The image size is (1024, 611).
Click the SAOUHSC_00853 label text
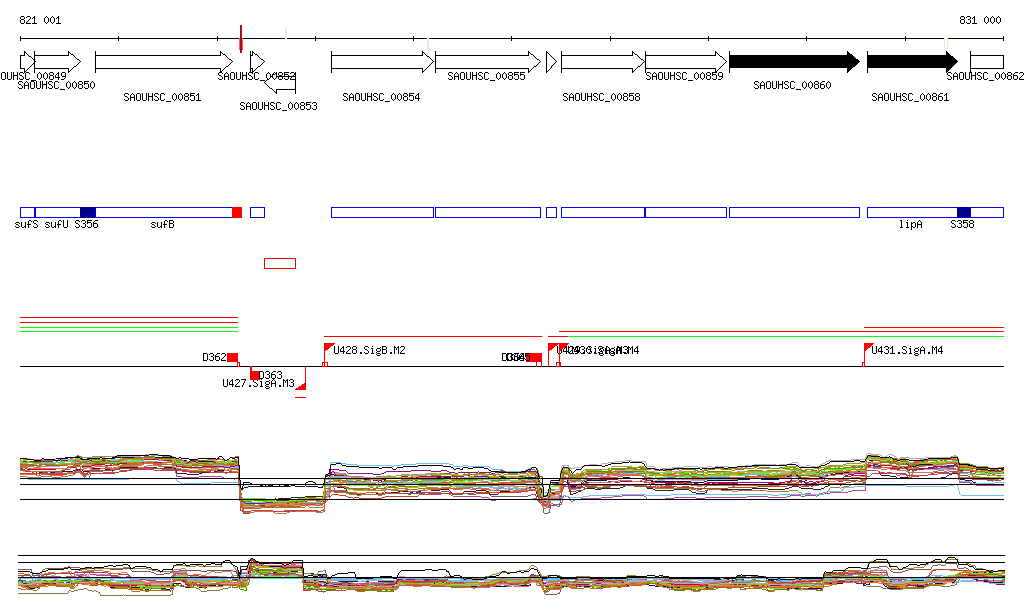click(279, 106)
